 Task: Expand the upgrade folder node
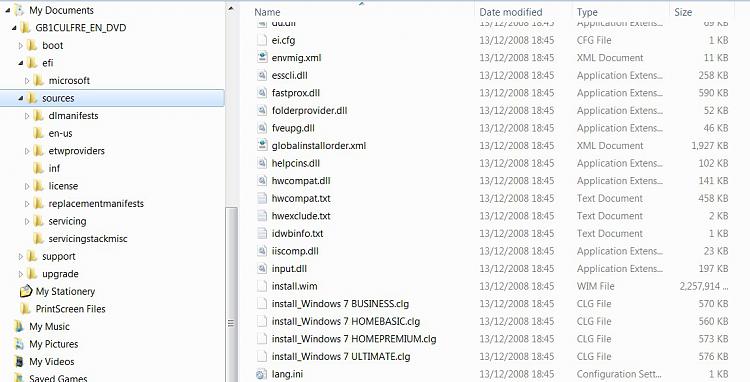21,274
